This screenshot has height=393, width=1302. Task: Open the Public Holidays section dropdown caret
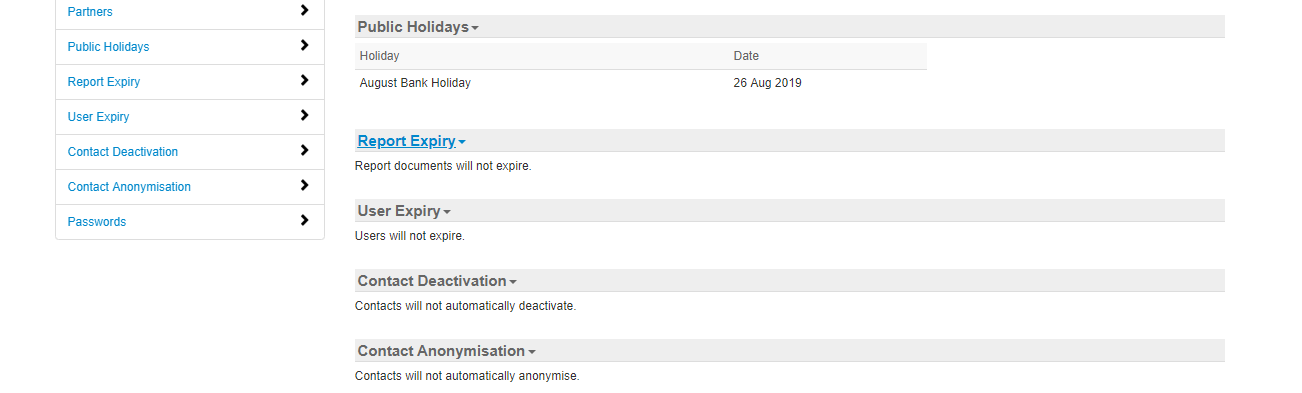[475, 28]
